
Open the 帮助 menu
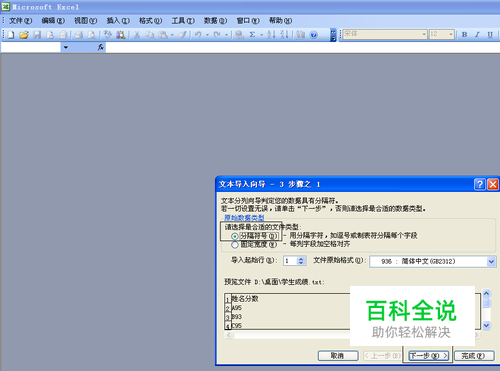[x=280, y=21]
